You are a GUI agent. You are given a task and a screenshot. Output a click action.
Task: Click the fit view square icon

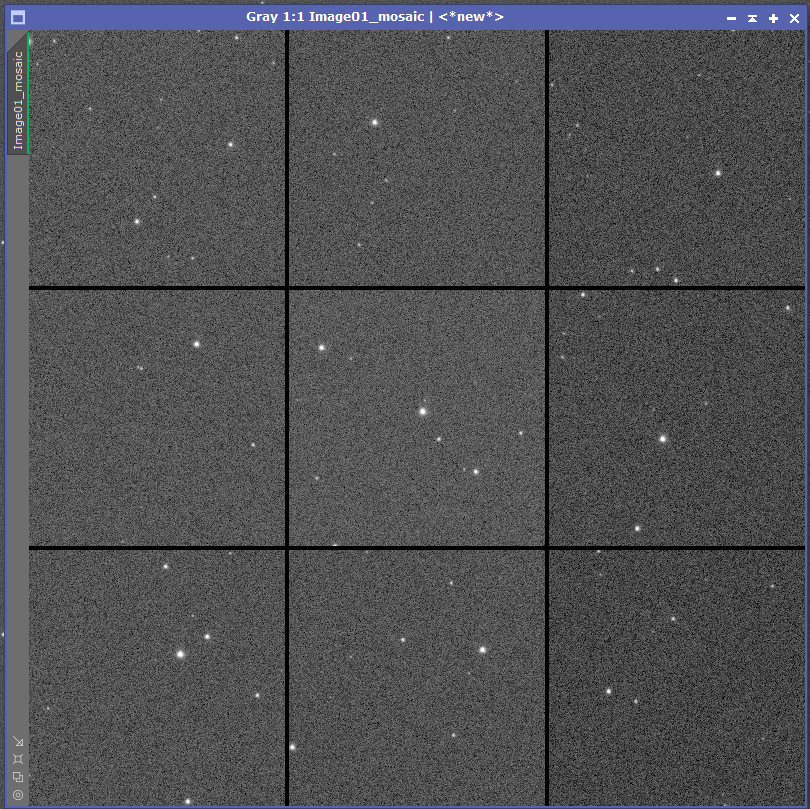coord(18,759)
